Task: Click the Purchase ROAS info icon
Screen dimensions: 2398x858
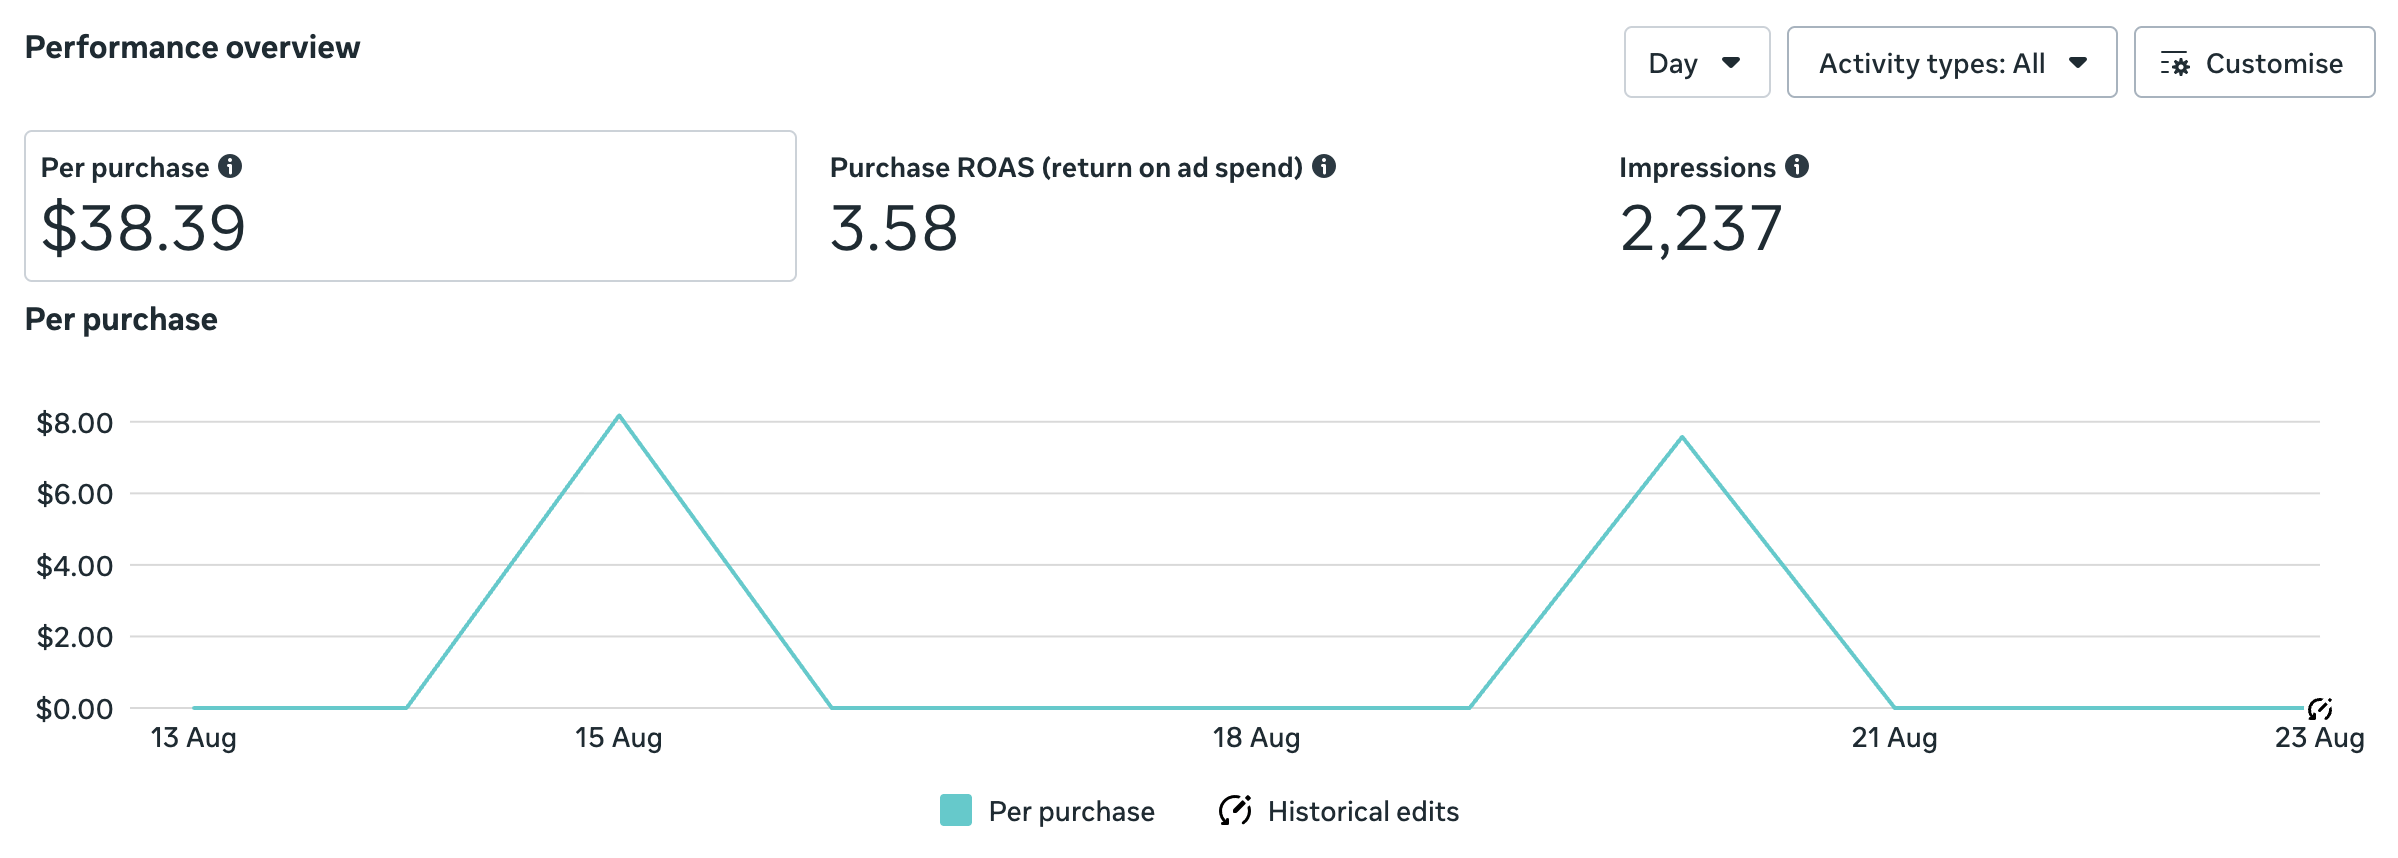Action: (1324, 166)
